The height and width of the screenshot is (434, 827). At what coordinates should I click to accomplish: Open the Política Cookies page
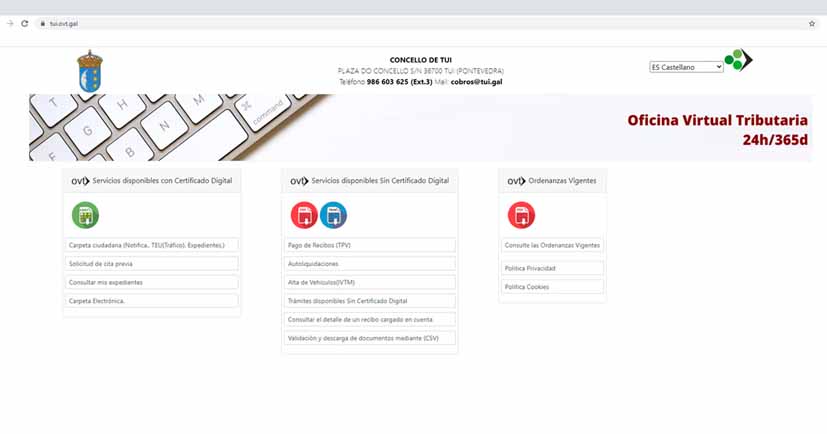[x=553, y=287]
